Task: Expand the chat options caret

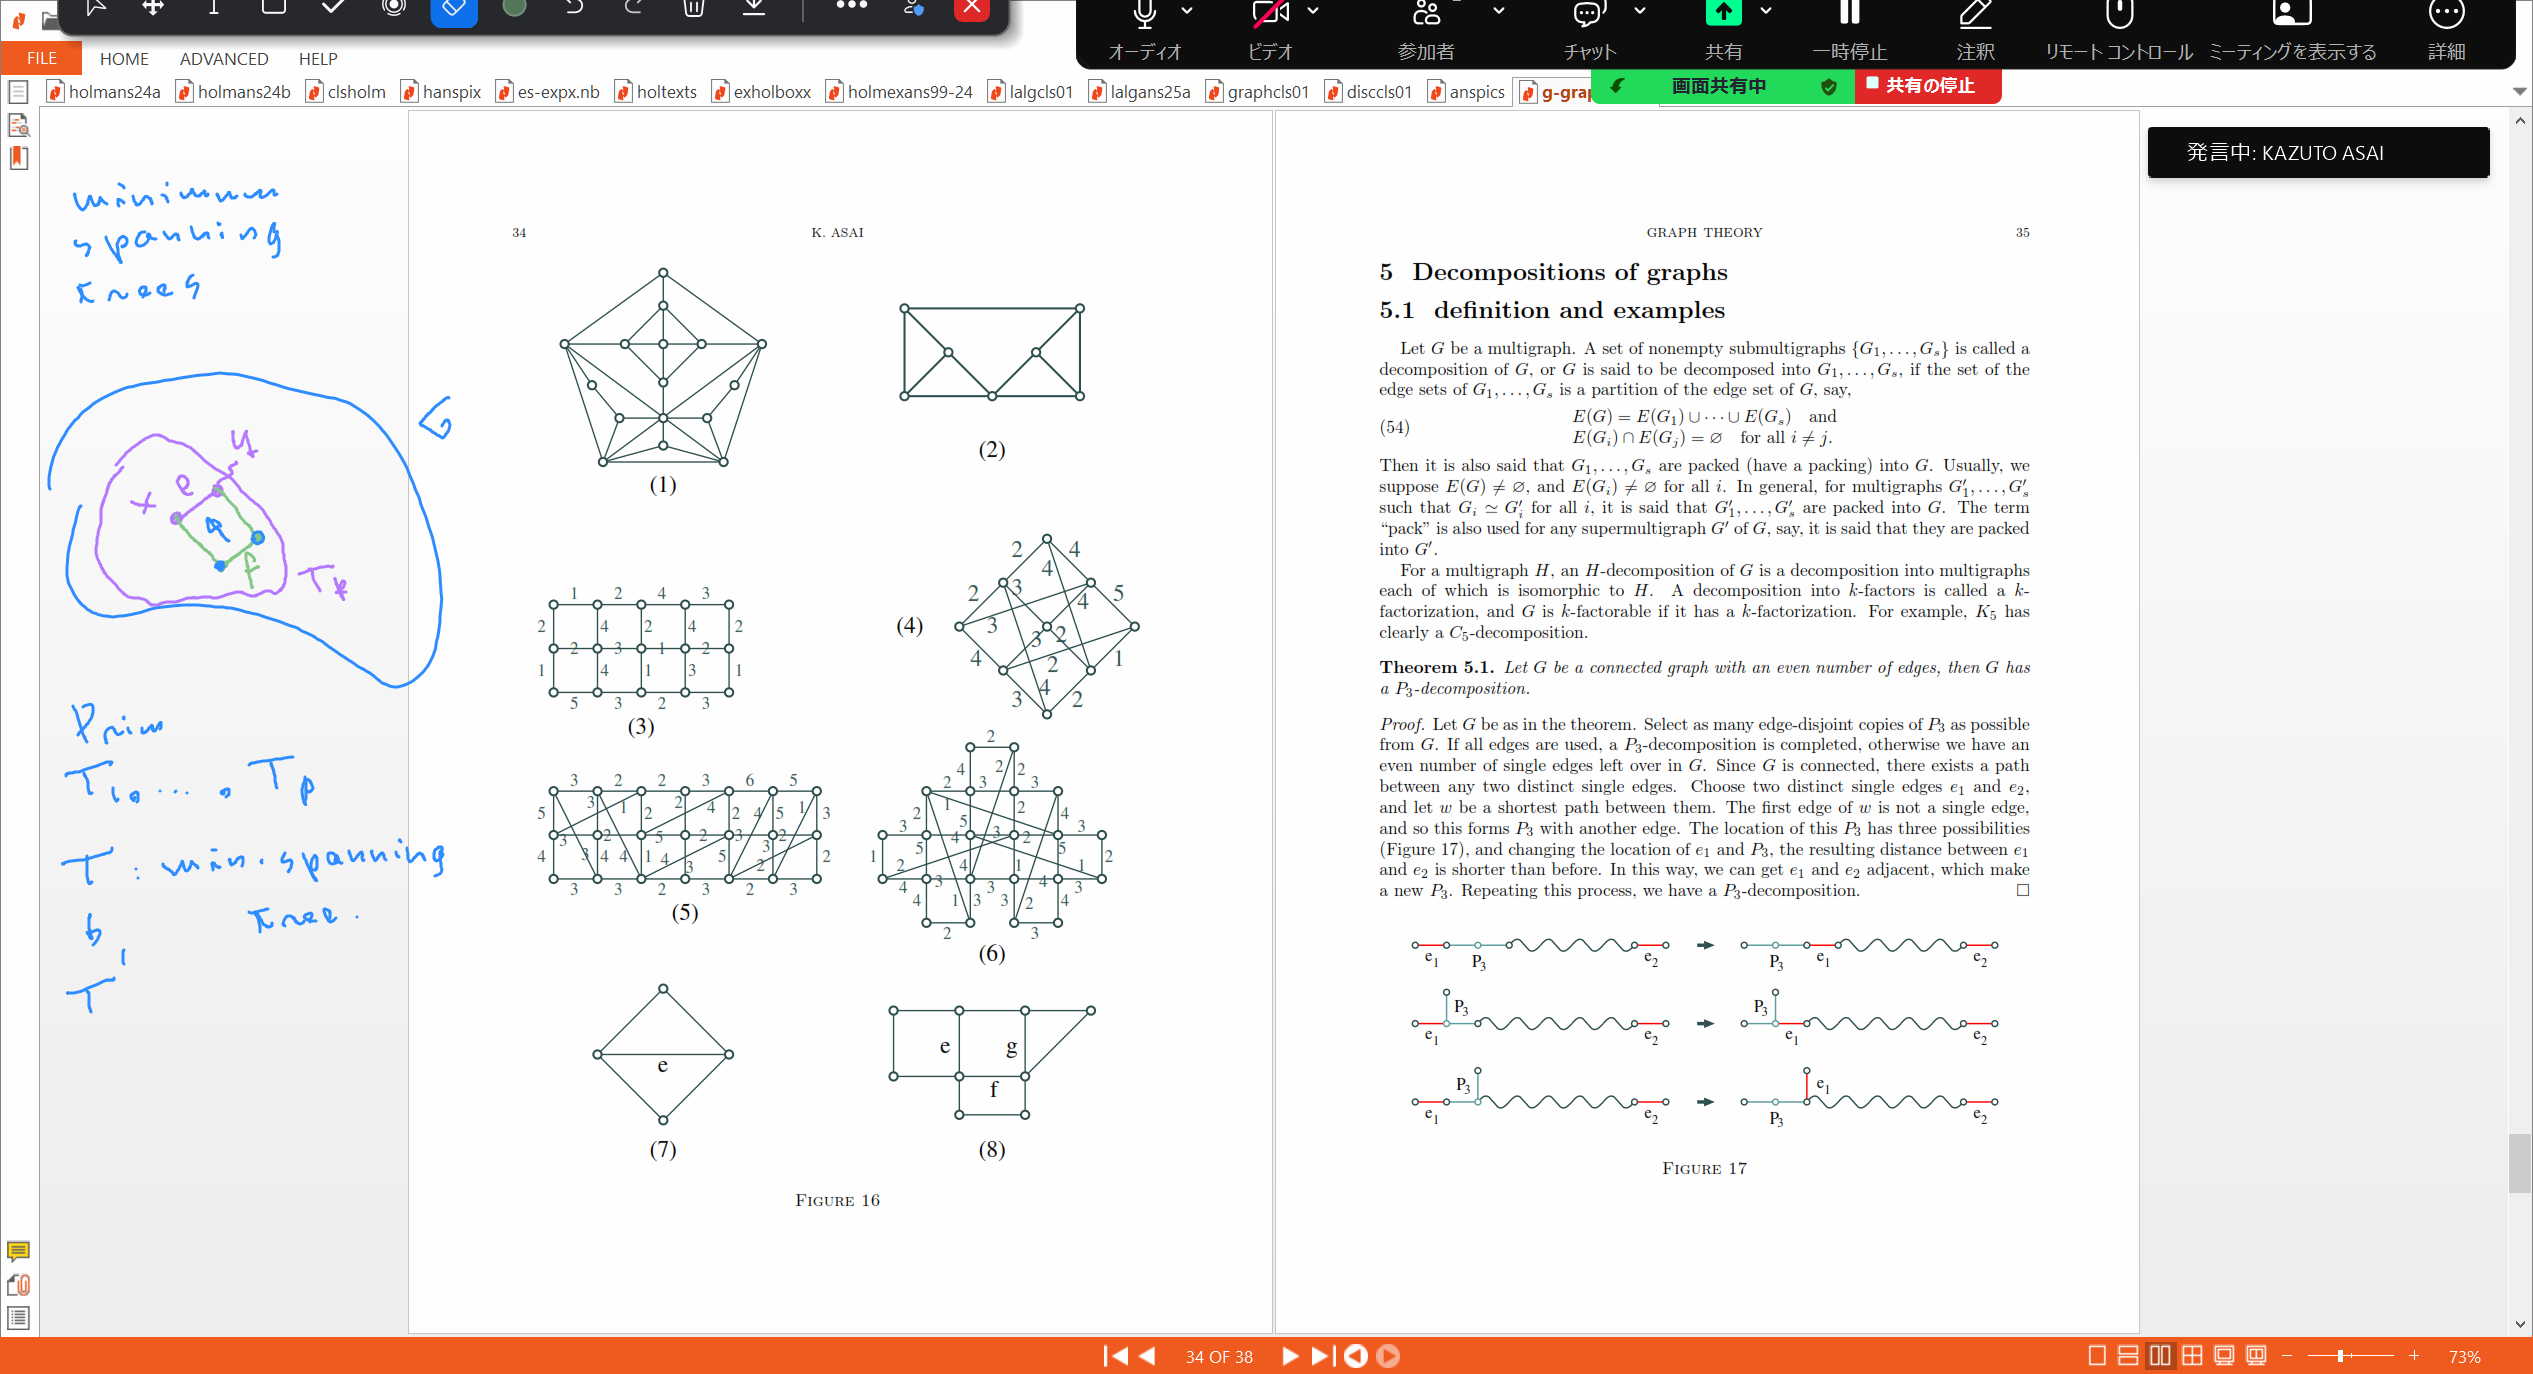Action: click(1640, 11)
